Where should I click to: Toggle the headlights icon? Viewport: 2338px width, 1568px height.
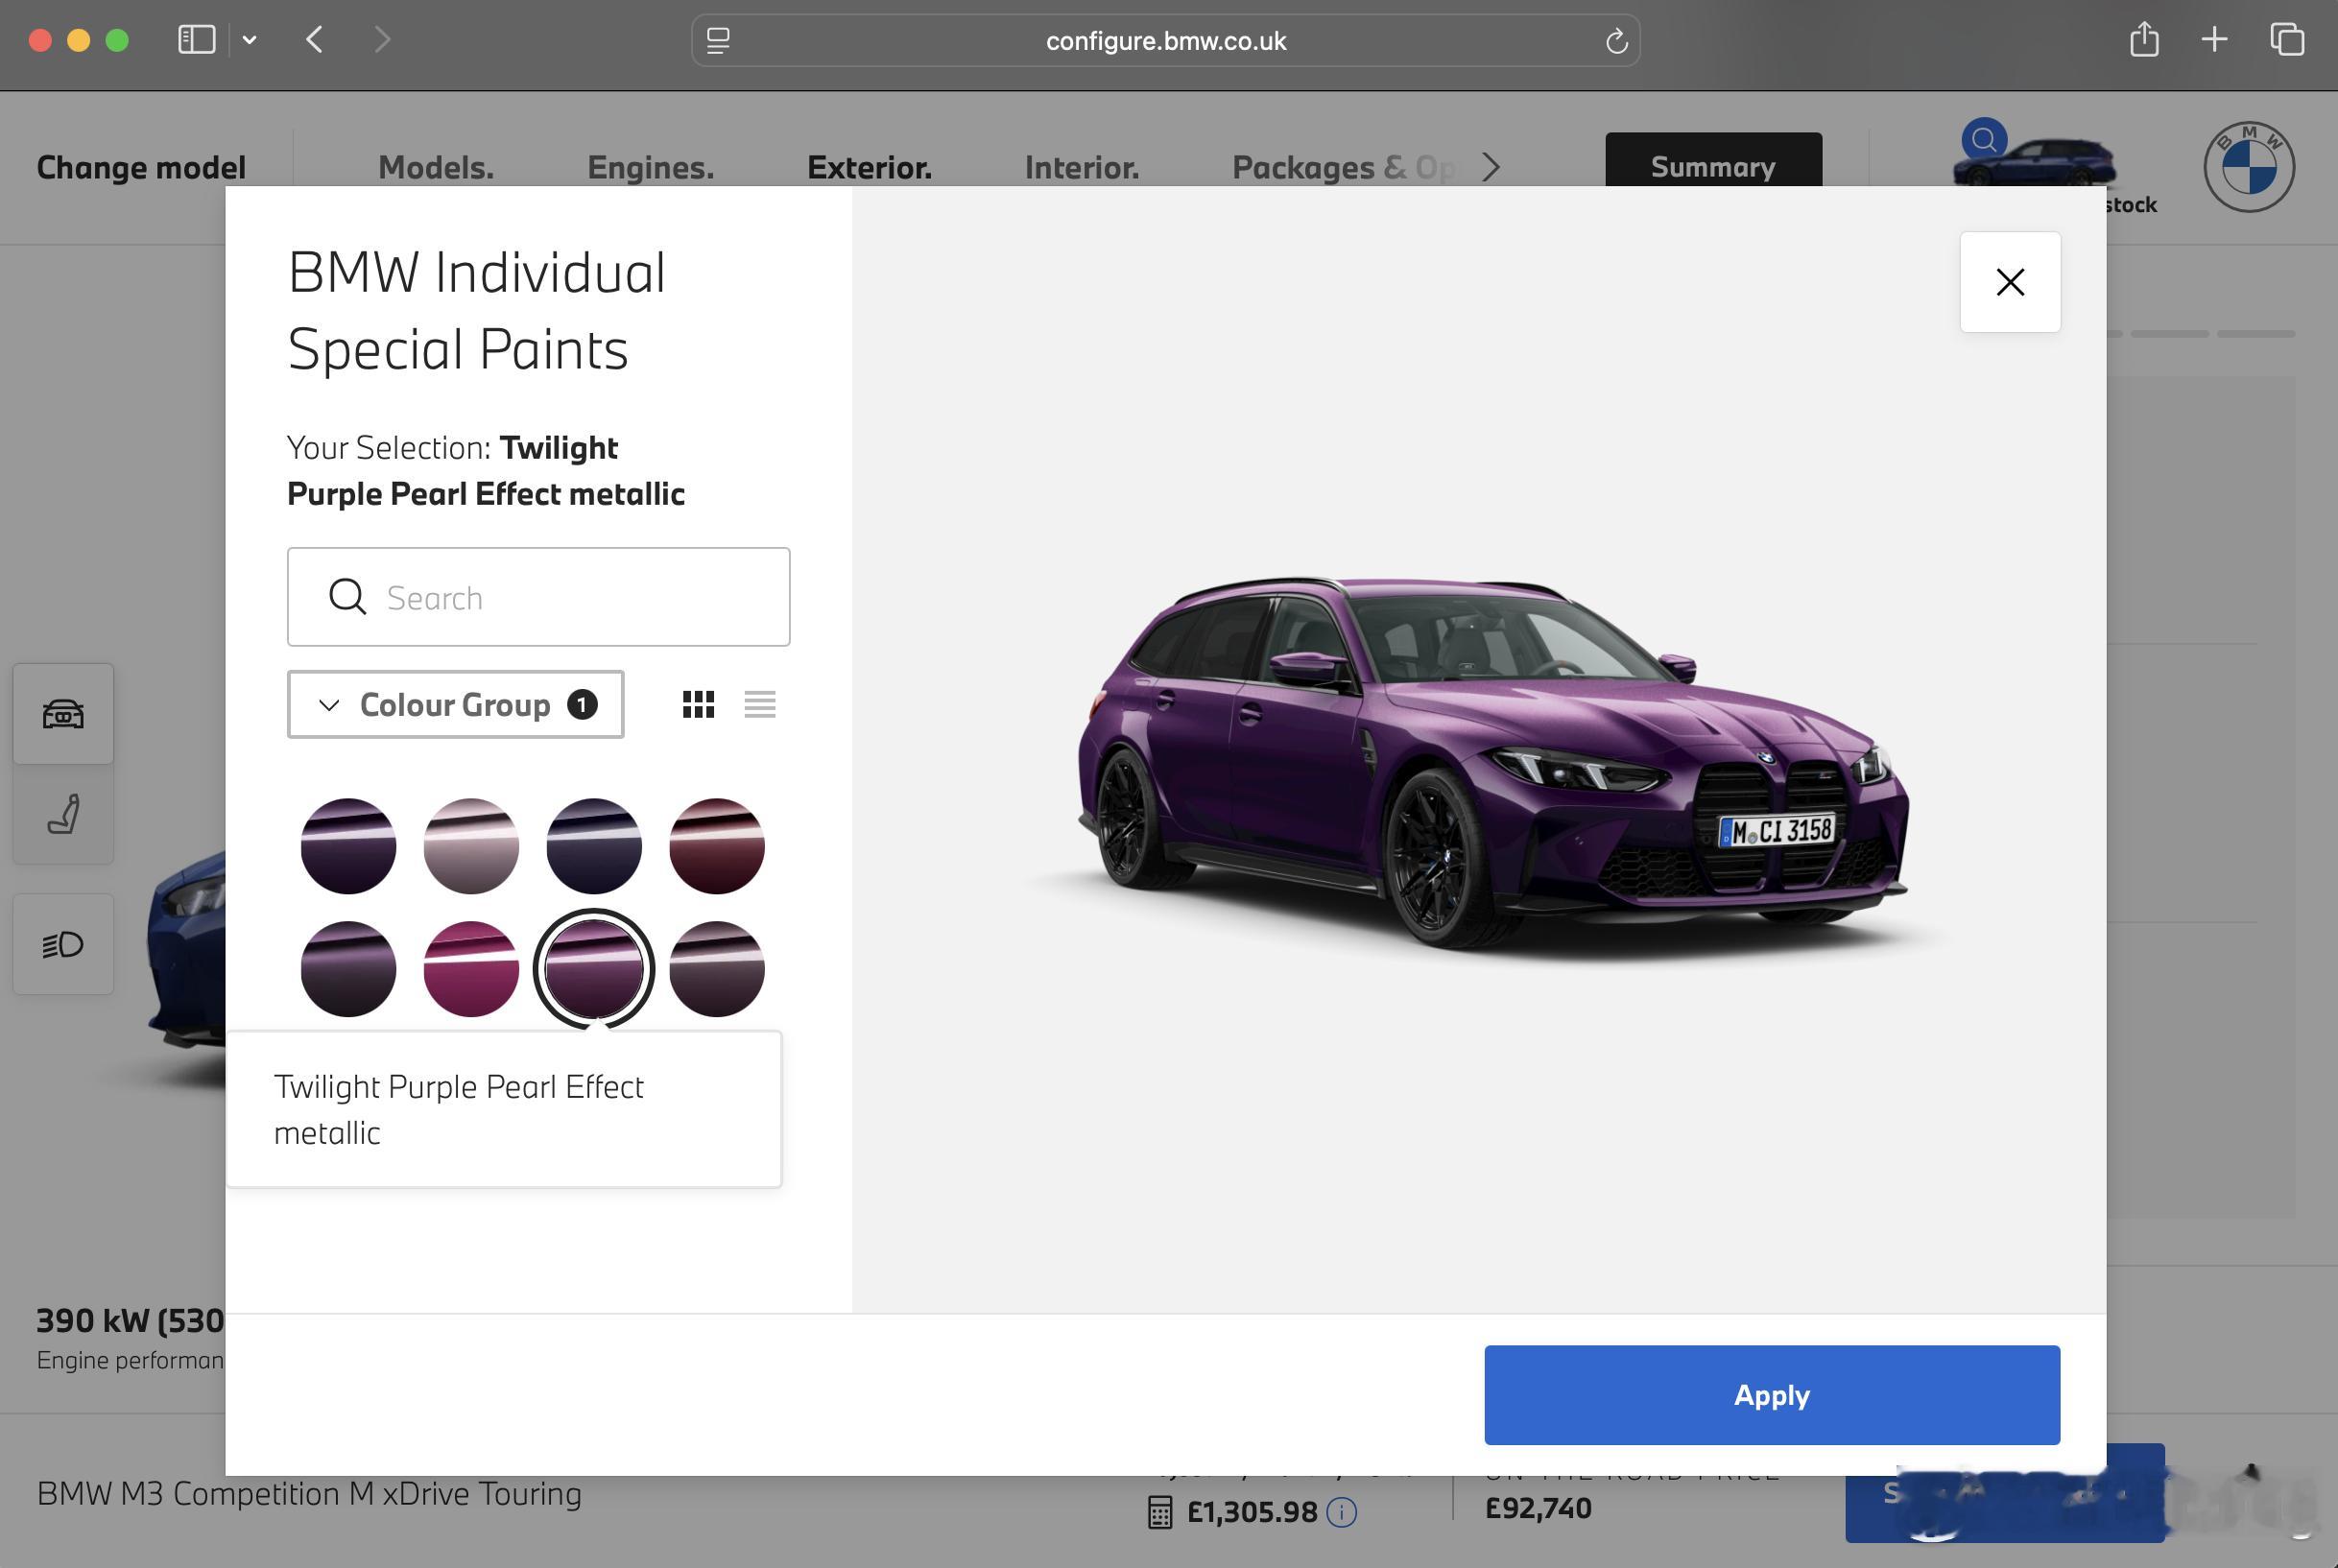coord(63,944)
